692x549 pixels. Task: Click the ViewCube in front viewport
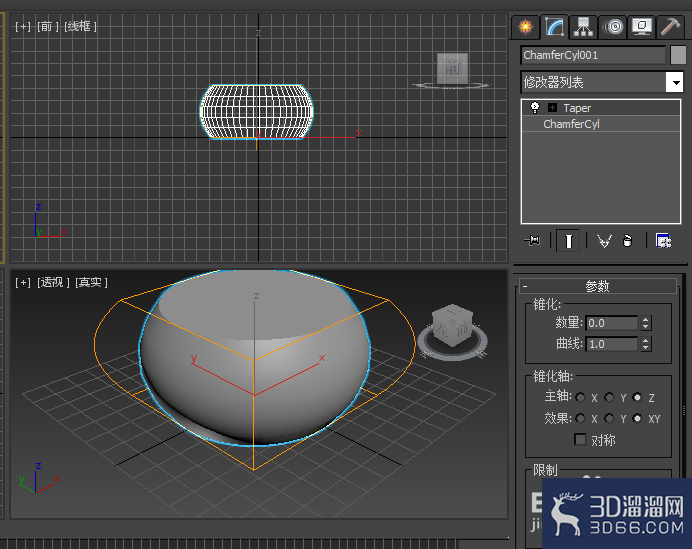[452, 68]
